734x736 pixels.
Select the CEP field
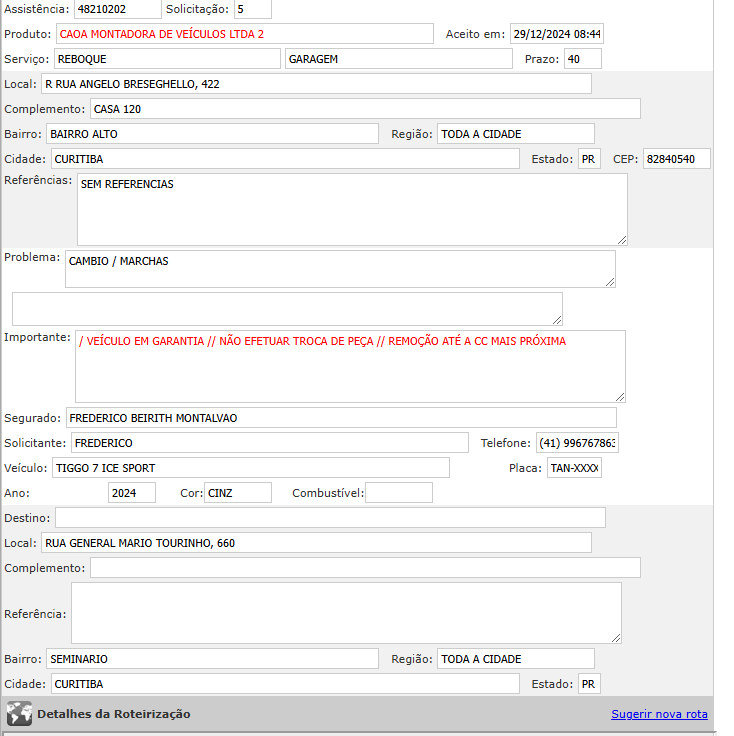pyautogui.click(x=676, y=159)
